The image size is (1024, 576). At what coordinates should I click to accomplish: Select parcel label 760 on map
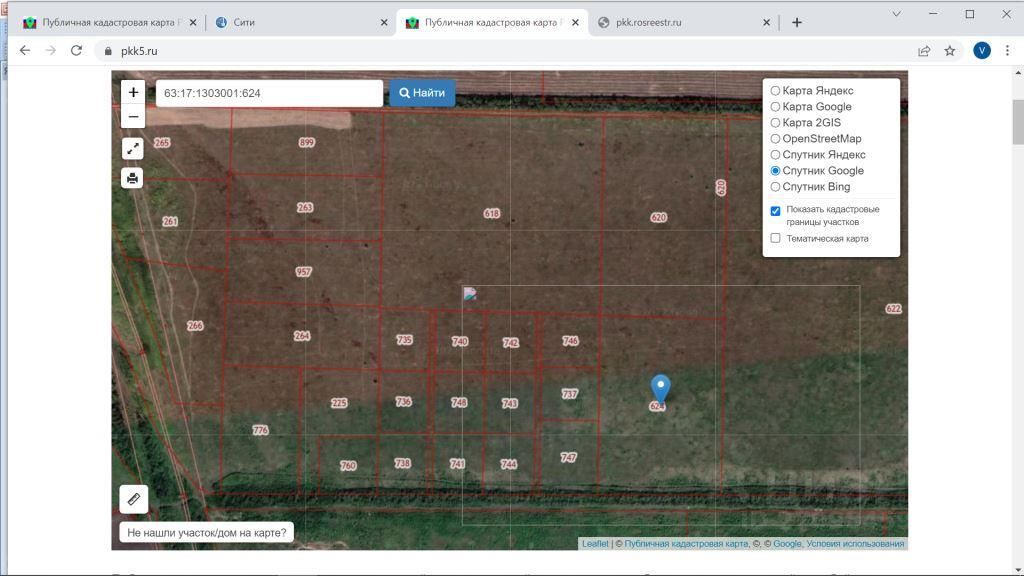(348, 466)
